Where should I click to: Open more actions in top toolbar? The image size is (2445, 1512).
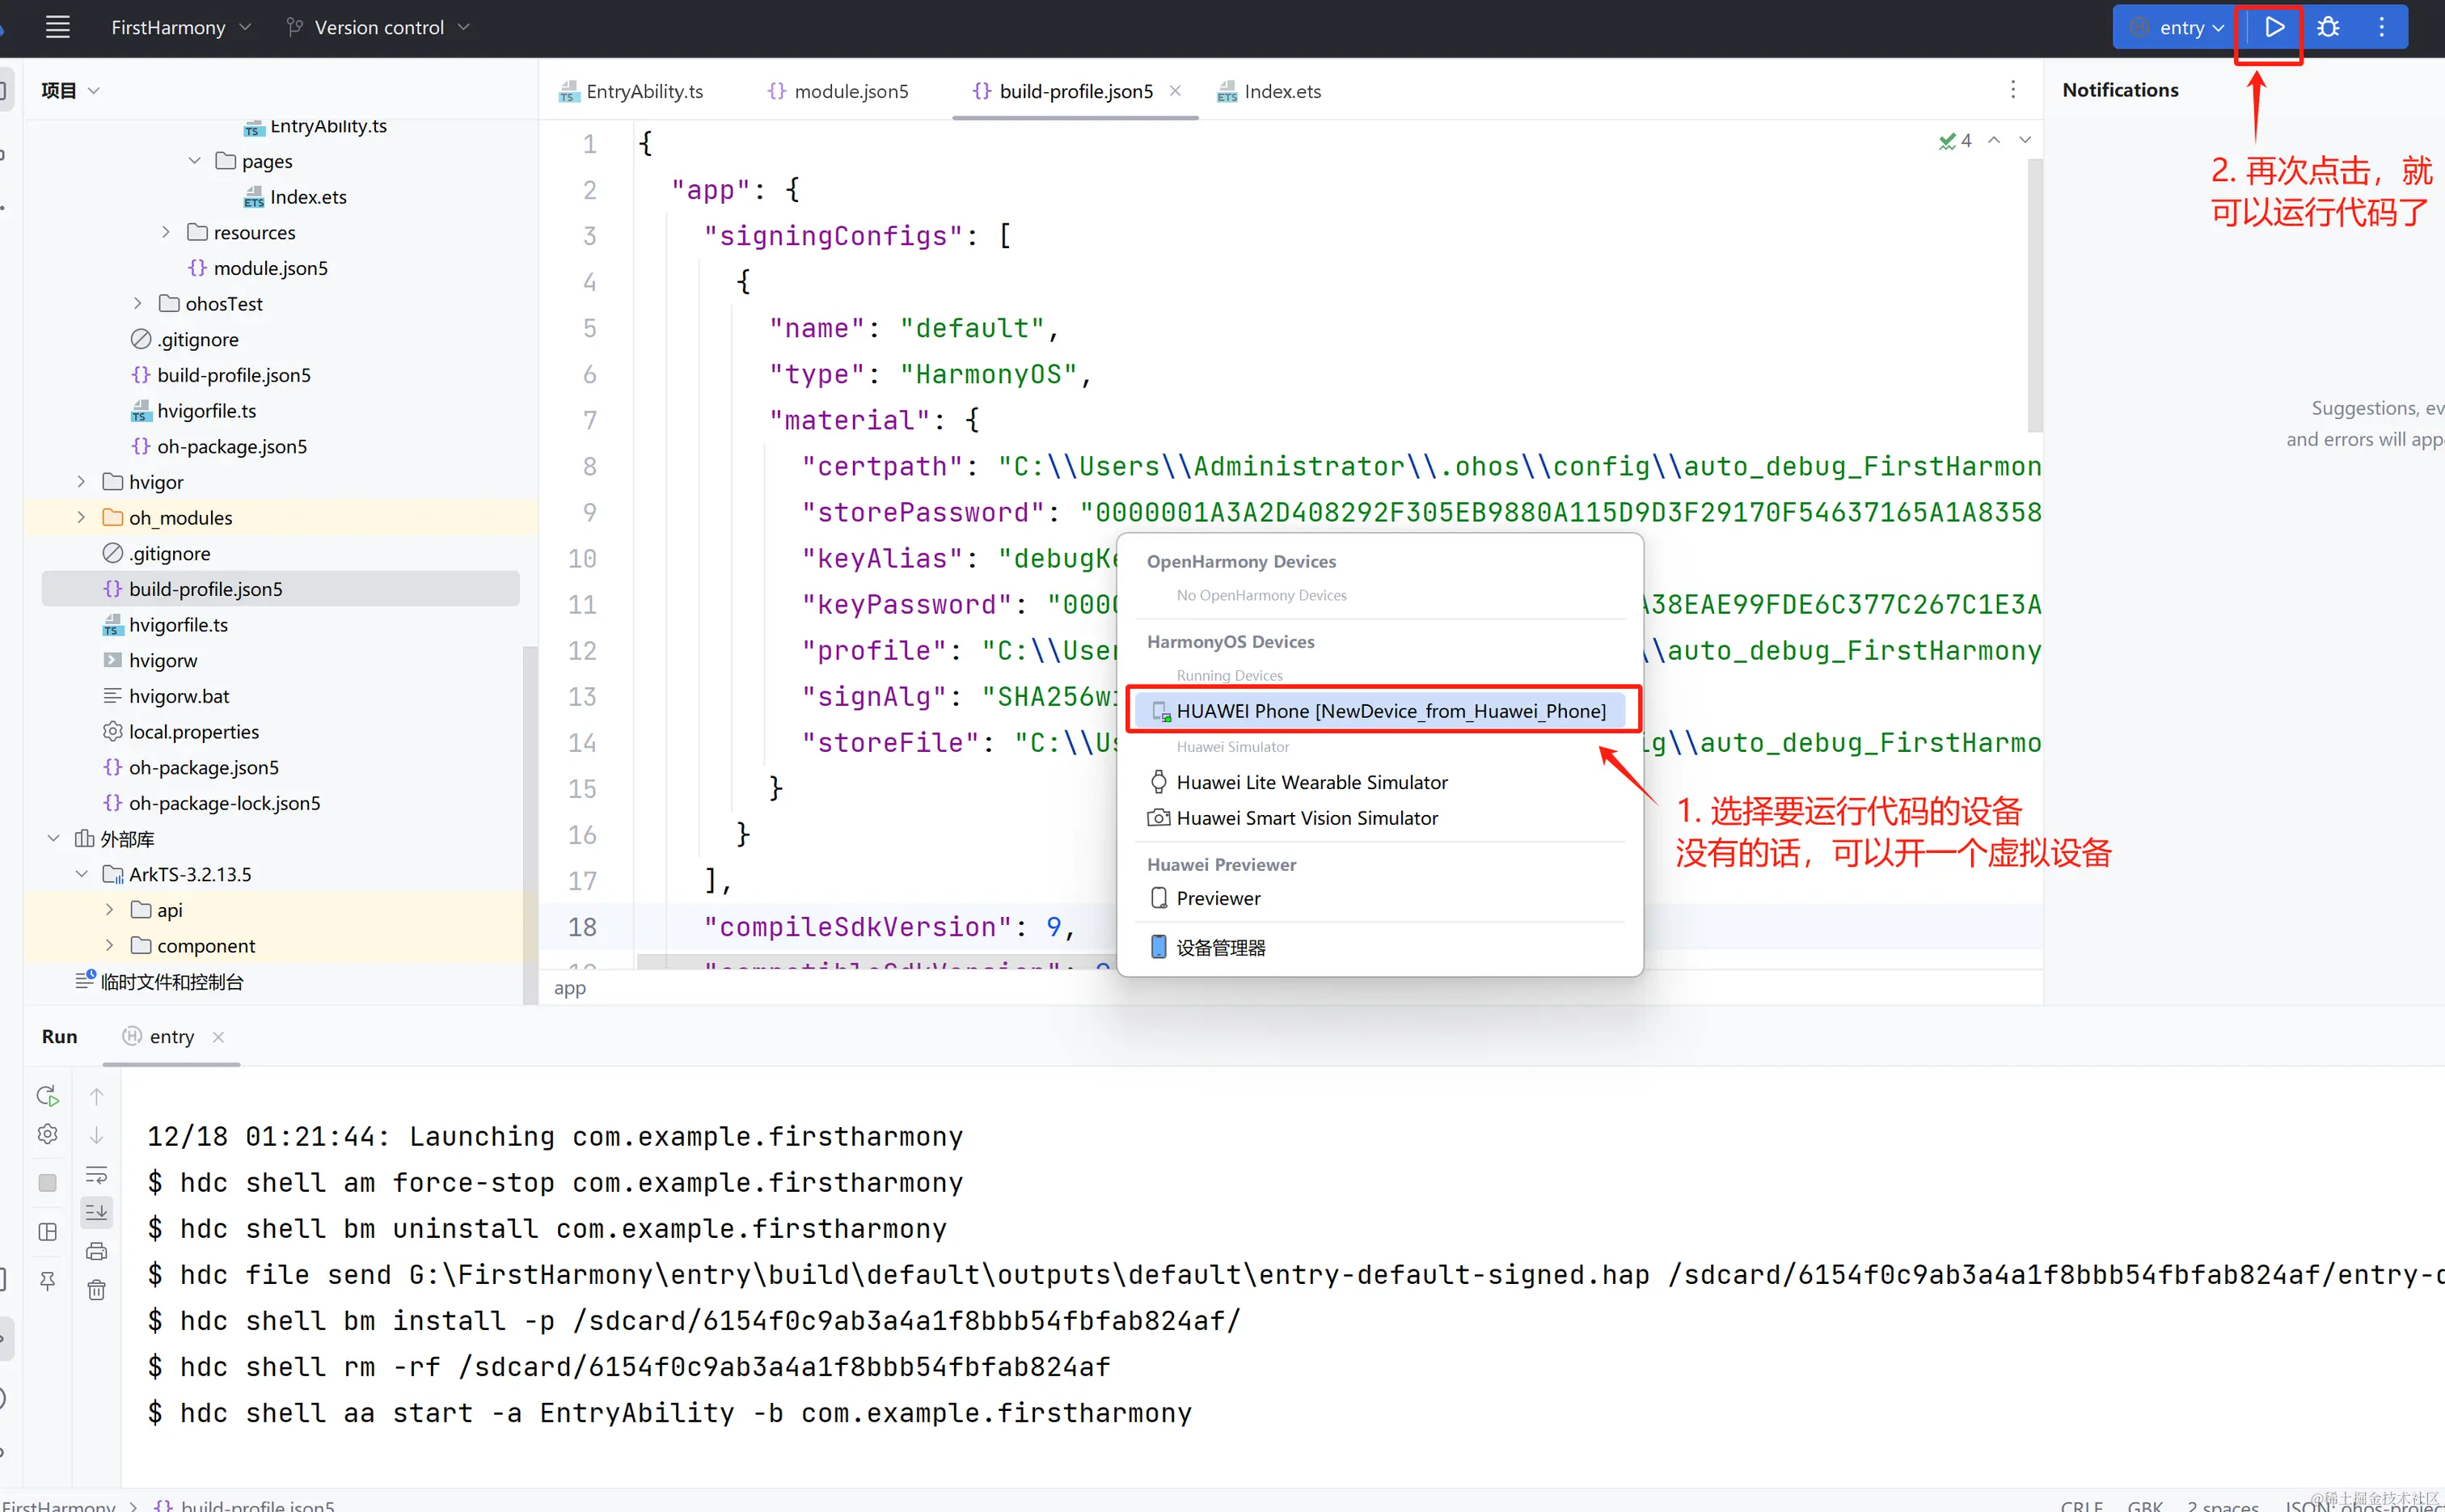coord(2381,27)
